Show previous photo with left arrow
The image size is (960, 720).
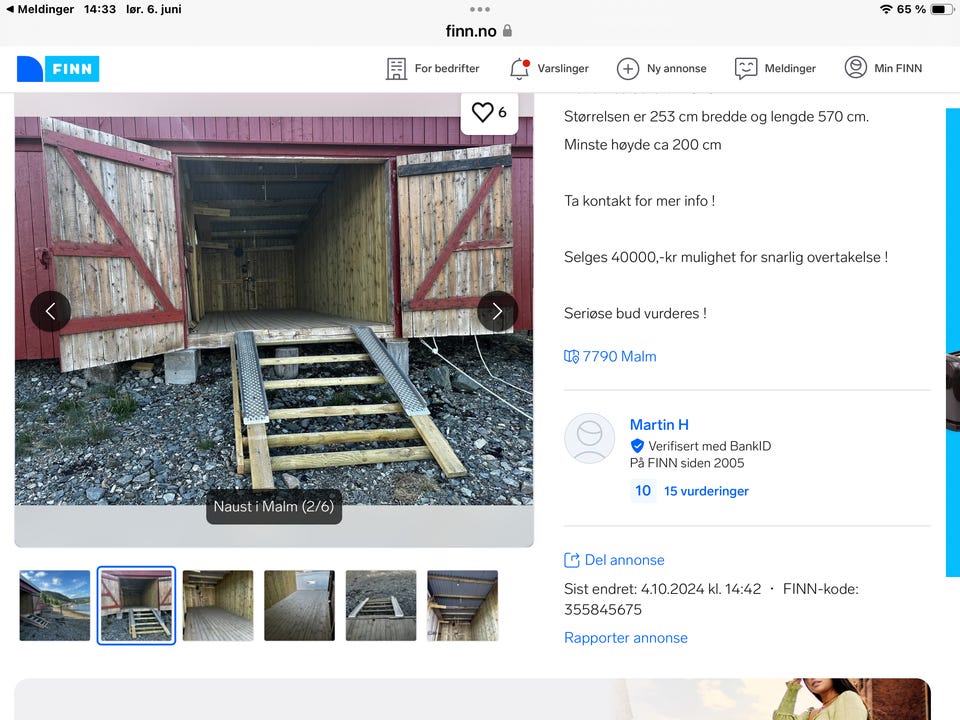pyautogui.click(x=51, y=311)
